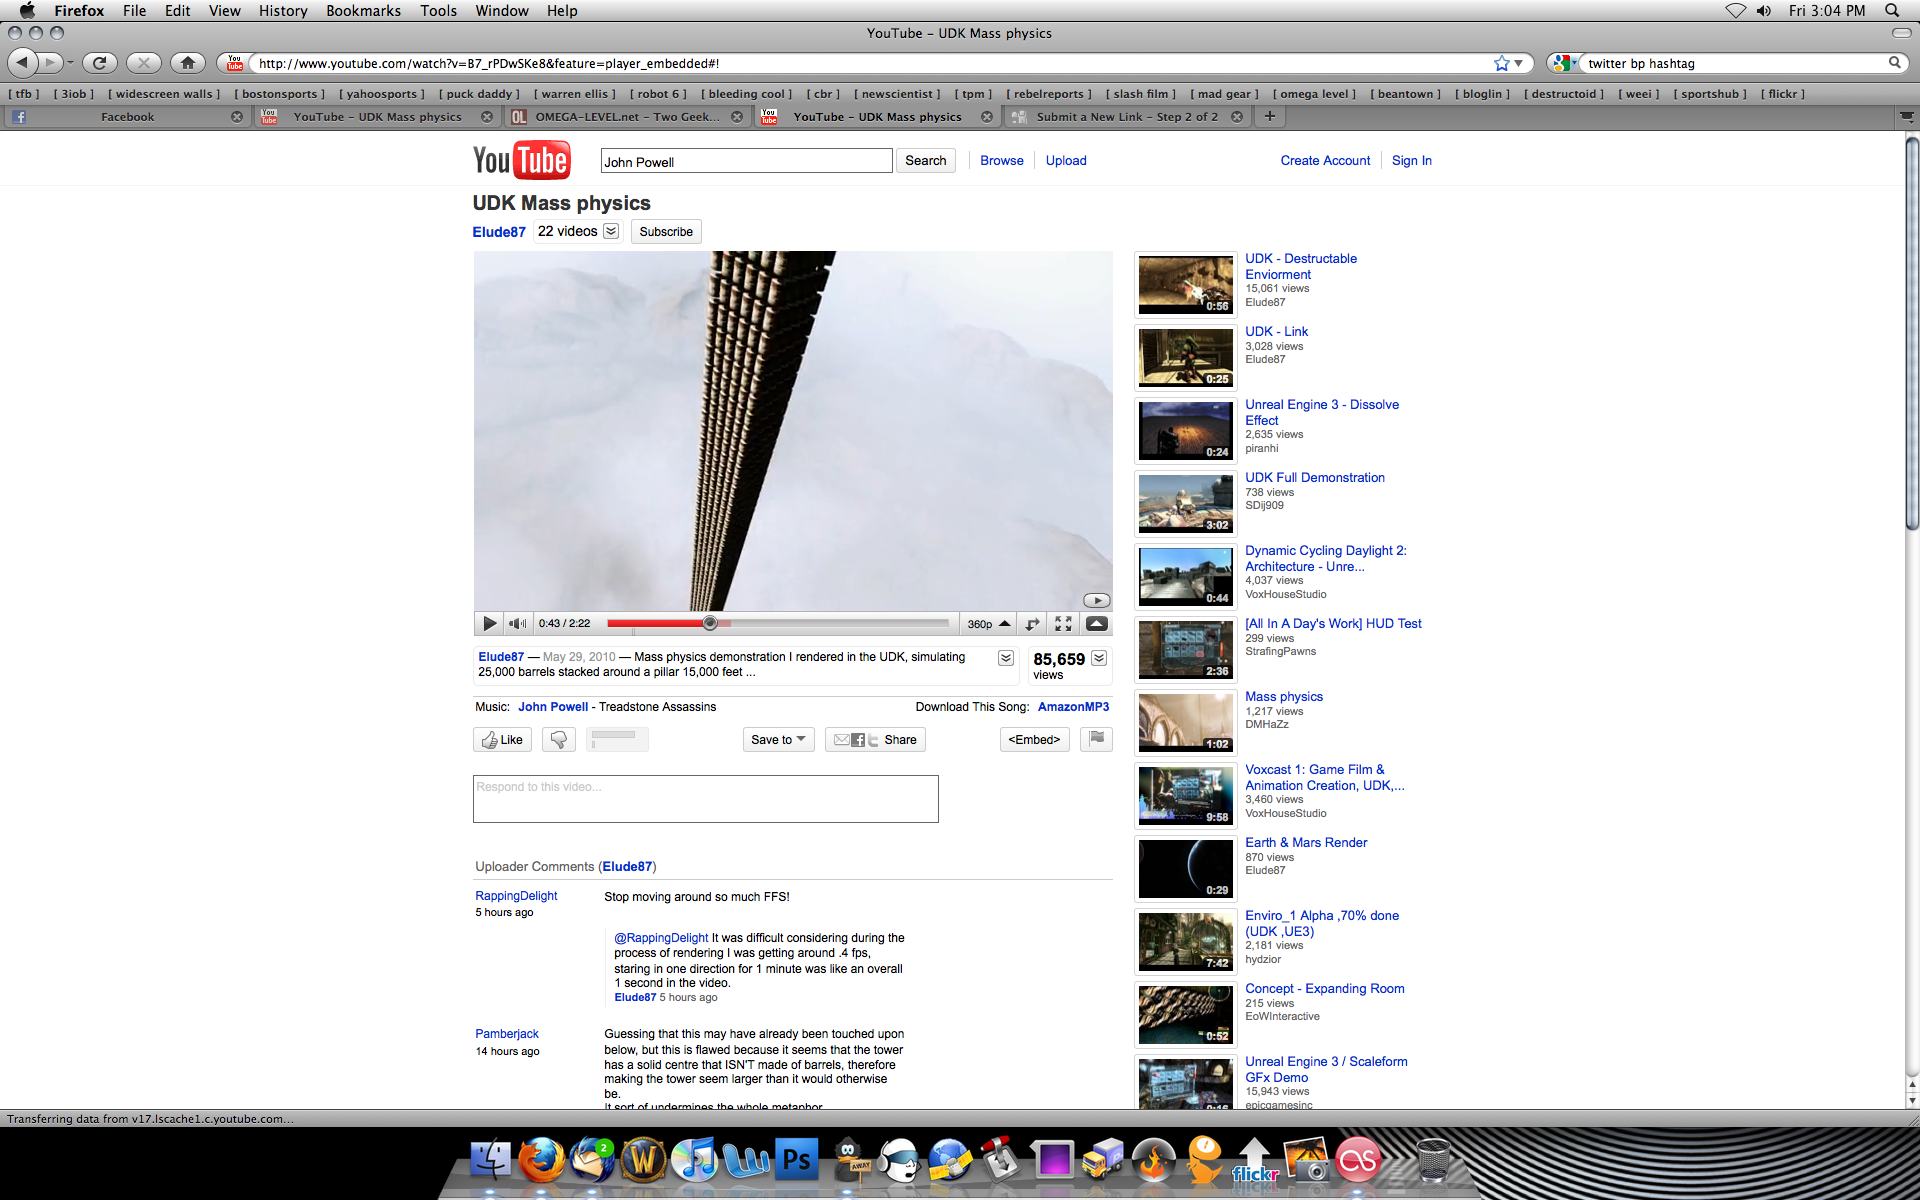This screenshot has height=1200, width=1920.
Task: Open the slash film bookmark folder
Action: tap(1141, 94)
